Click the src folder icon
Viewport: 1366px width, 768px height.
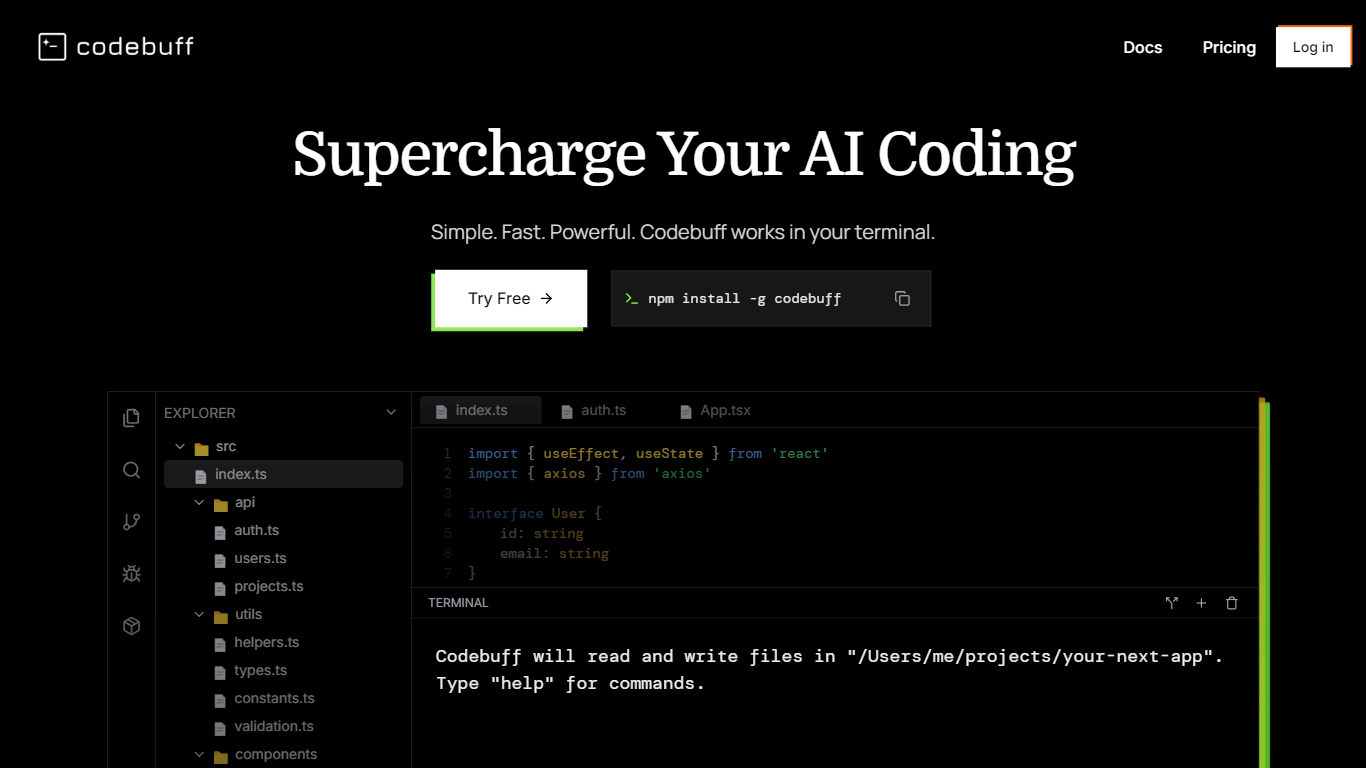(201, 448)
